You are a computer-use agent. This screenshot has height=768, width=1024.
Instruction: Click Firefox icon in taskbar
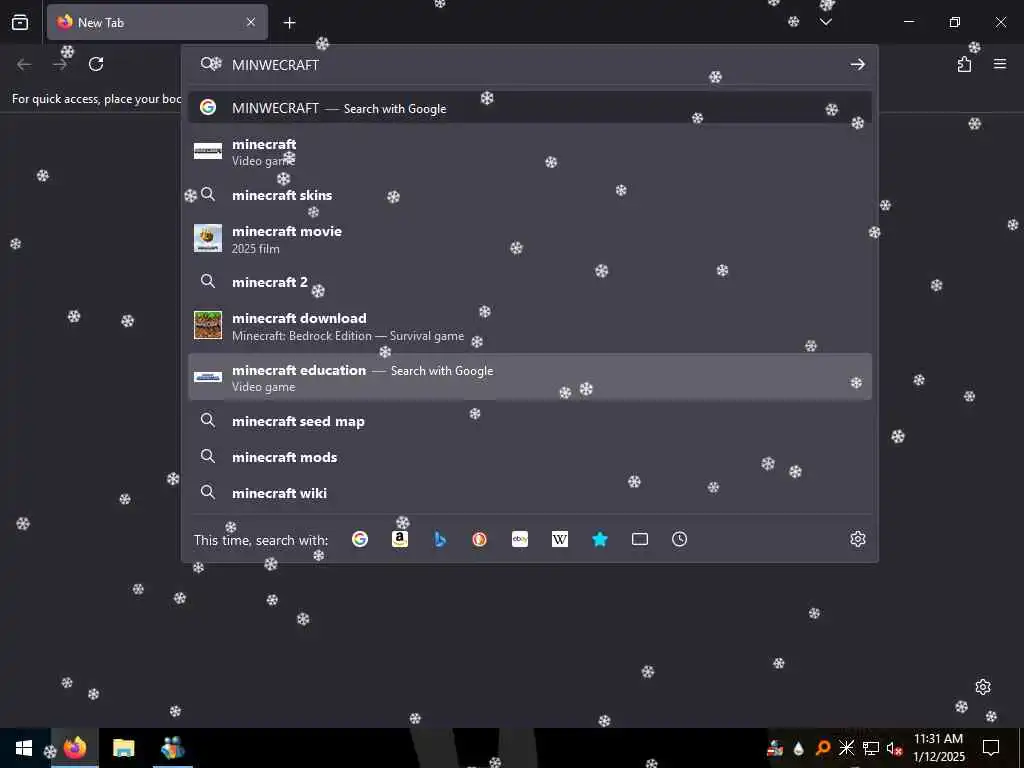[74, 748]
